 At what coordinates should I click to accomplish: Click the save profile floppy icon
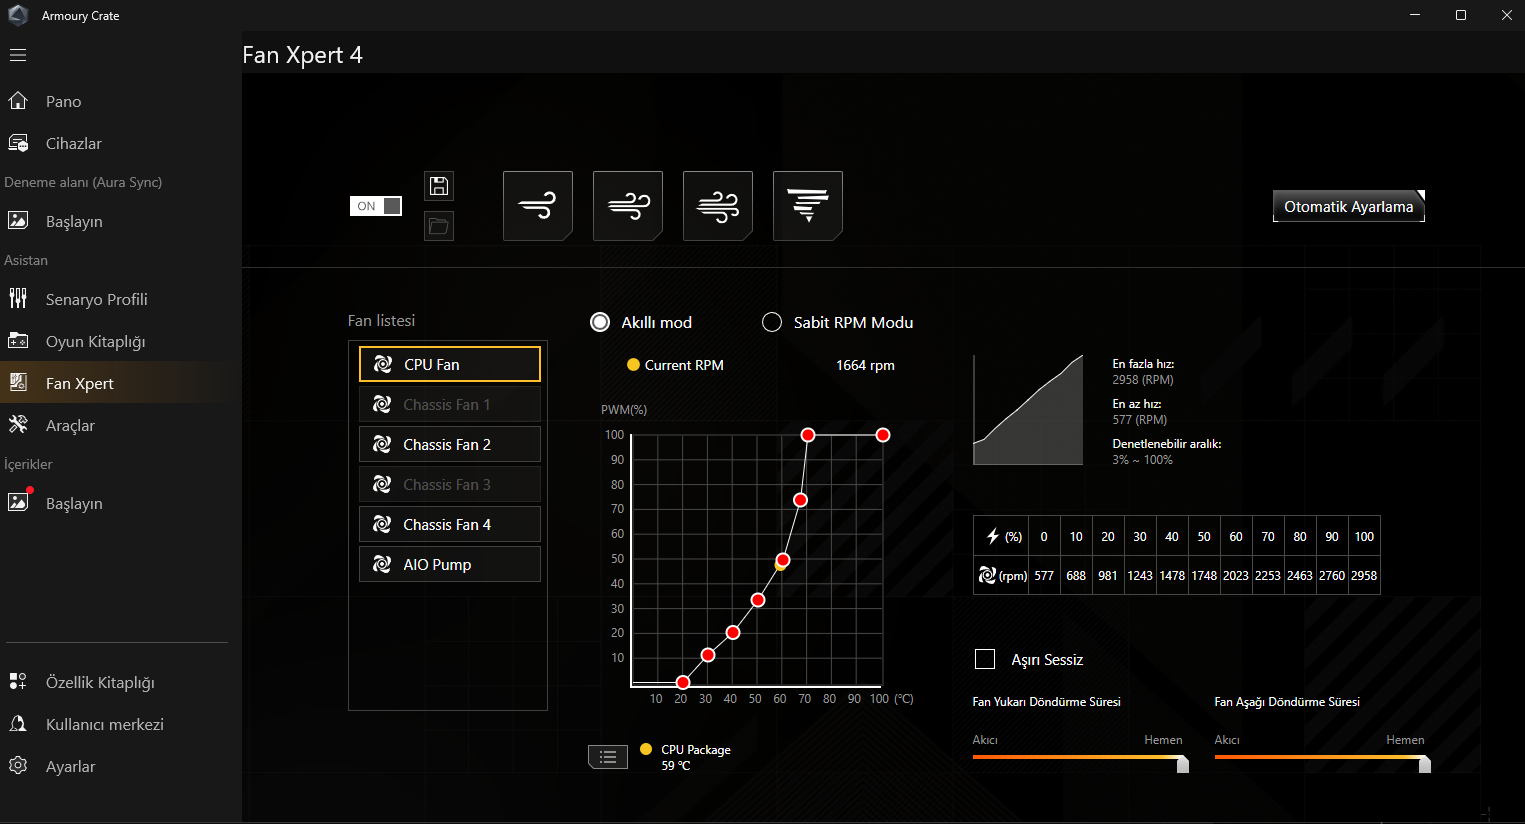coord(439,186)
